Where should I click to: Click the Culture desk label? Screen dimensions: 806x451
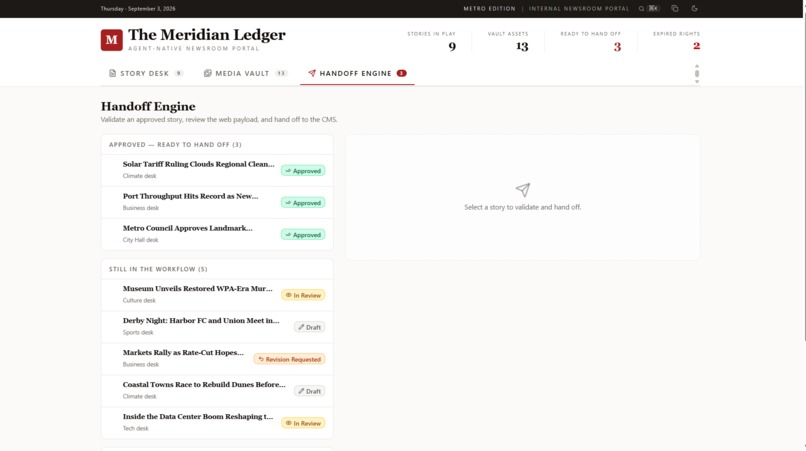pyautogui.click(x=139, y=300)
